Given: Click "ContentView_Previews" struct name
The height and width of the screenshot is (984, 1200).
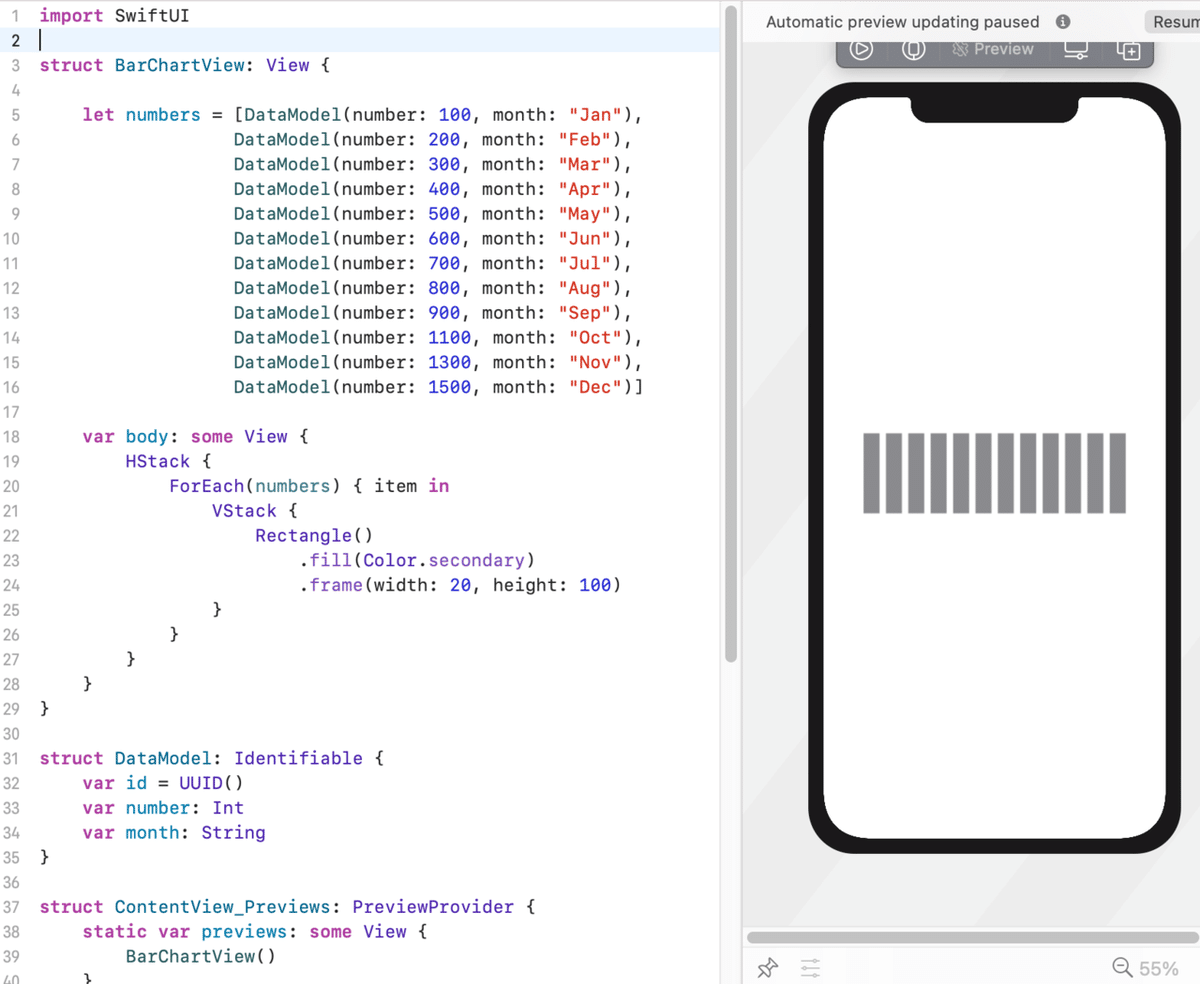Looking at the screenshot, I should (222, 907).
